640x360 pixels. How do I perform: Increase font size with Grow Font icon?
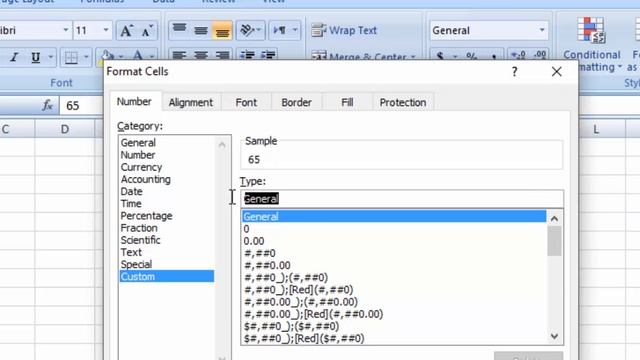click(126, 31)
